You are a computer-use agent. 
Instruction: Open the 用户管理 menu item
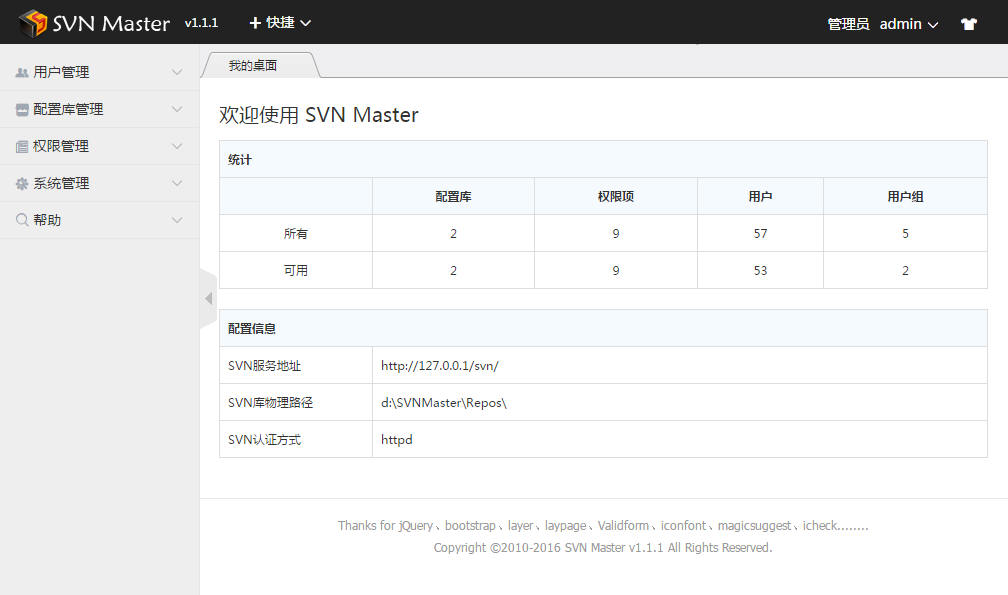click(x=100, y=72)
